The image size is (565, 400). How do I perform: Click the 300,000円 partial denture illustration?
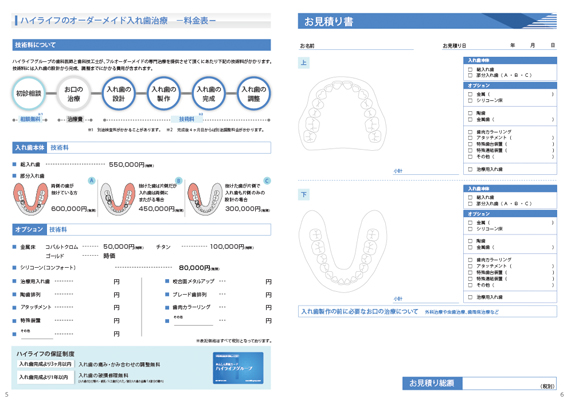click(205, 199)
